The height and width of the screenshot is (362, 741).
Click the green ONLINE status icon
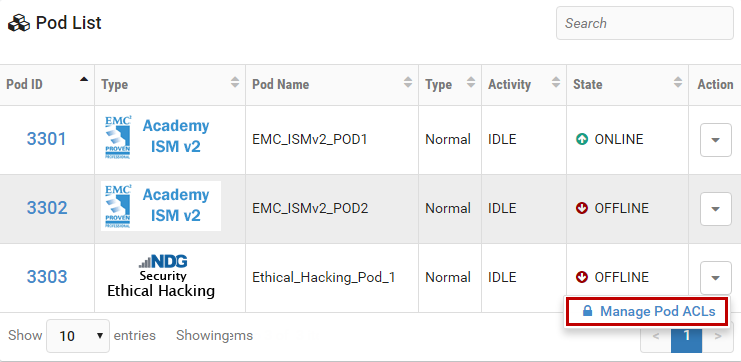pyautogui.click(x=582, y=139)
